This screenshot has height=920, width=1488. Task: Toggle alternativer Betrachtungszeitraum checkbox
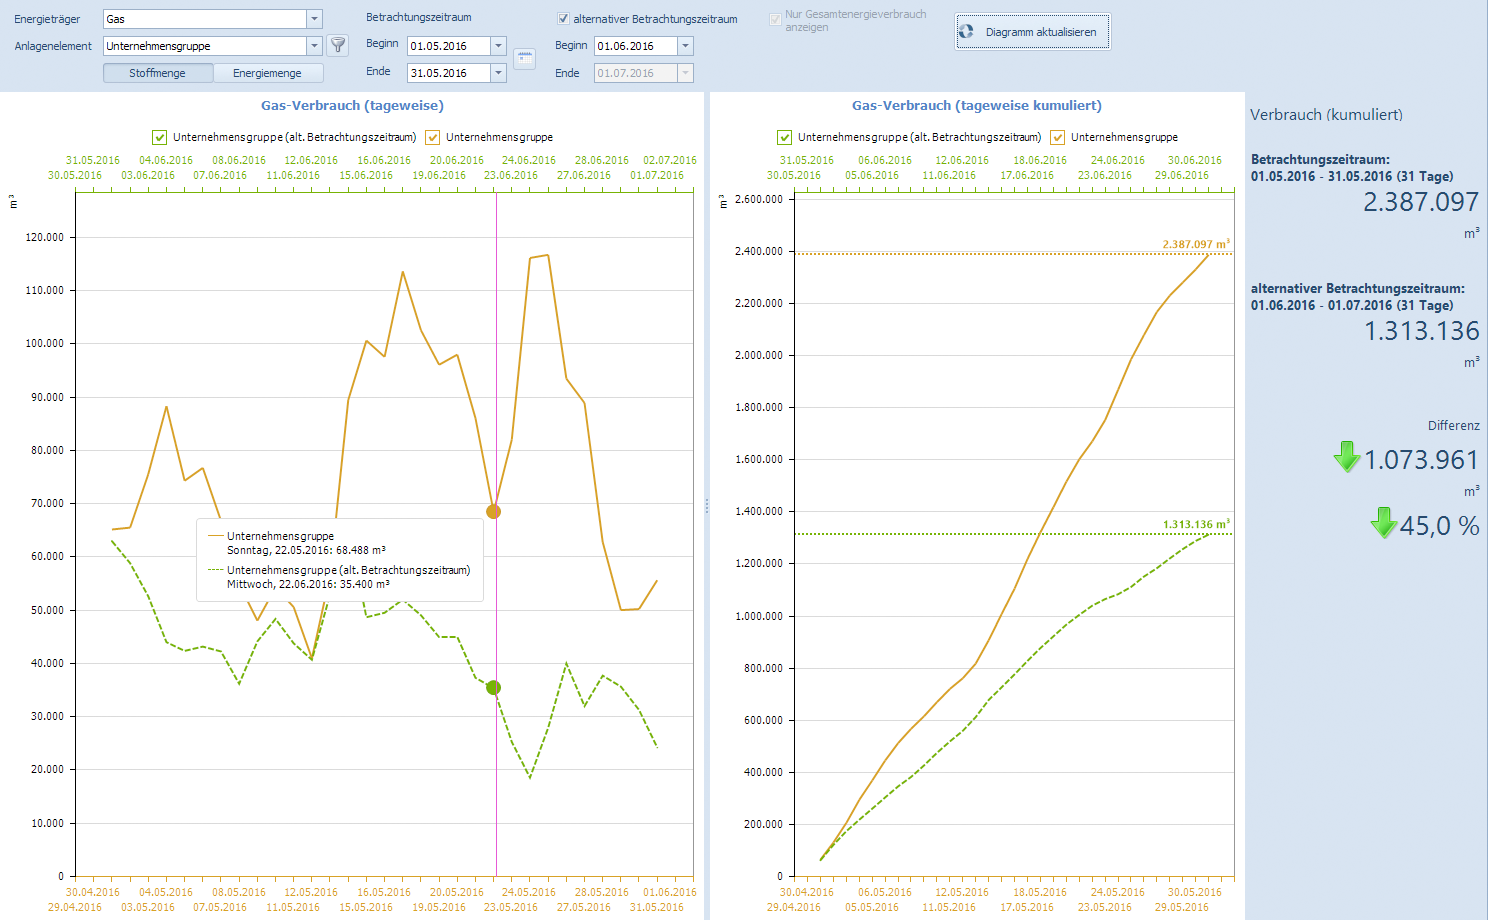pyautogui.click(x=563, y=19)
